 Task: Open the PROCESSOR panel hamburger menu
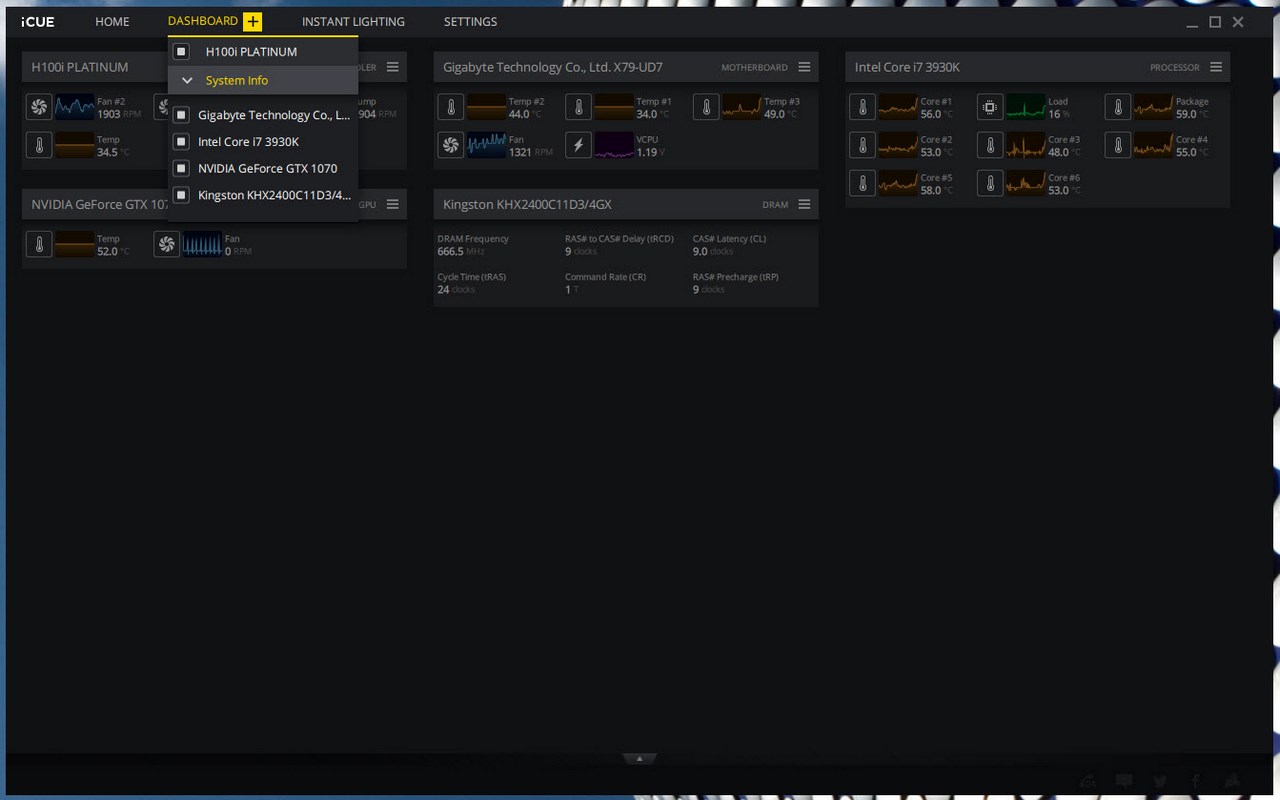tap(1216, 67)
